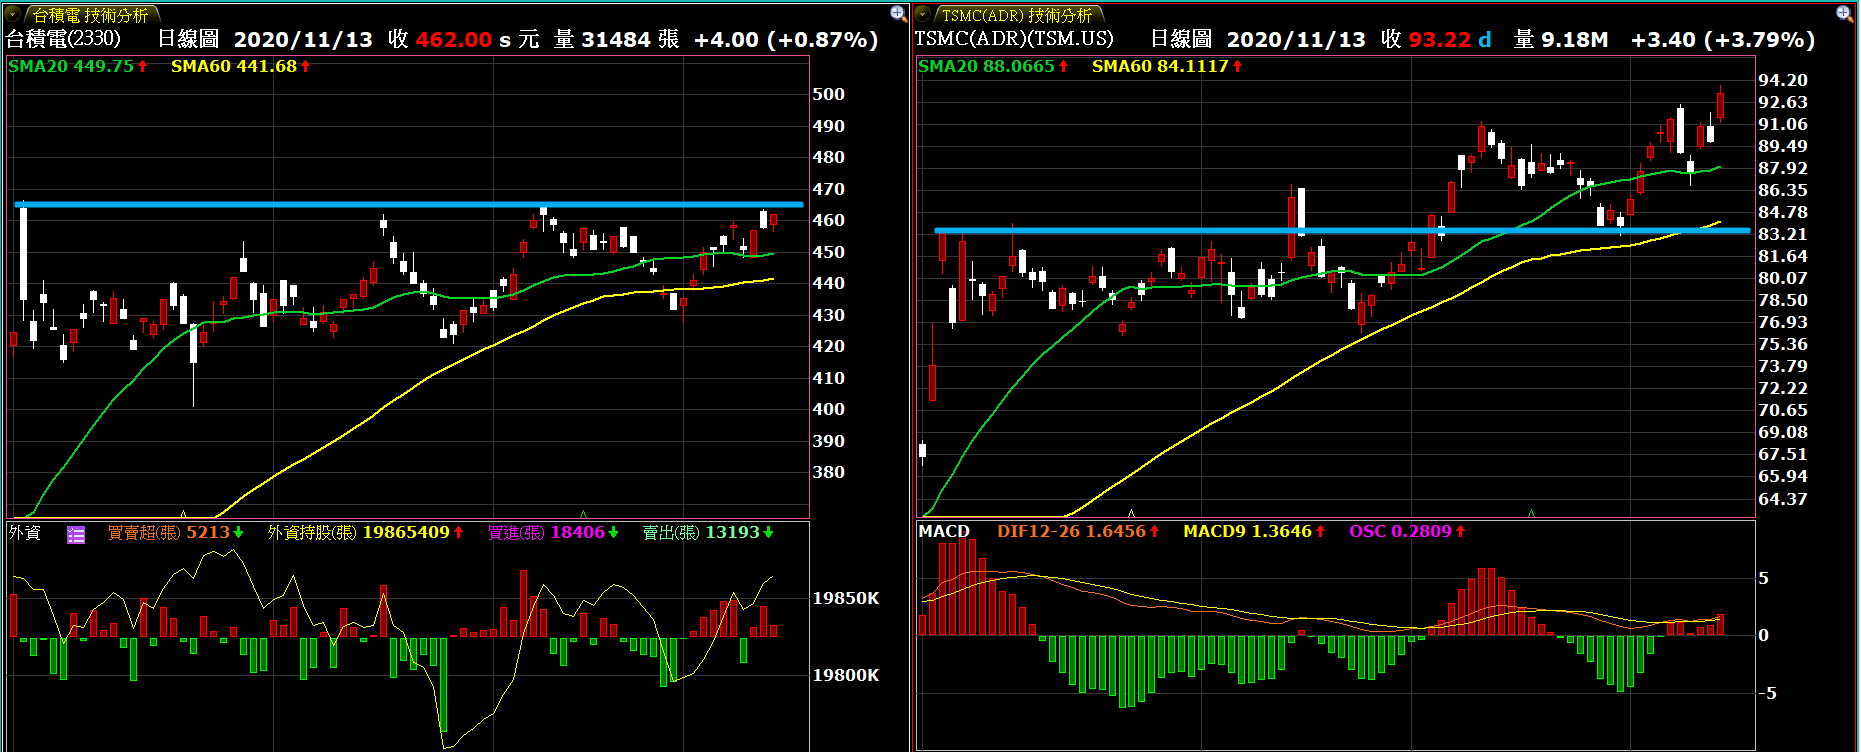
Task: Click the 量 9.18M volume text
Action: 1561,39
